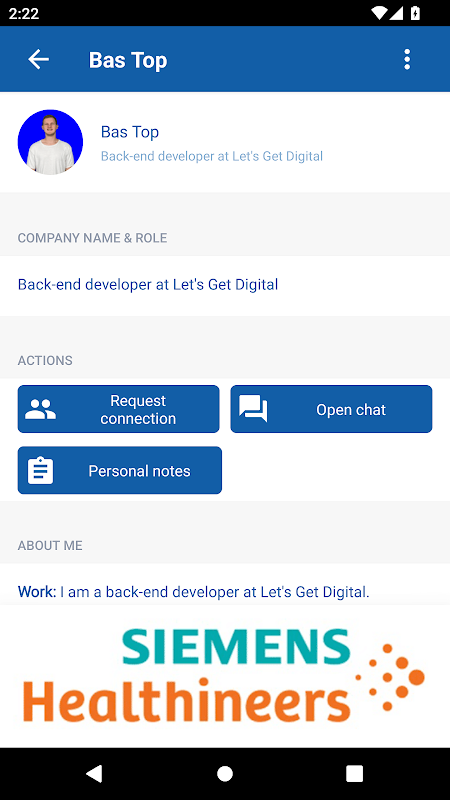Request connection with Bas Top
The height and width of the screenshot is (800, 450).
[118, 409]
